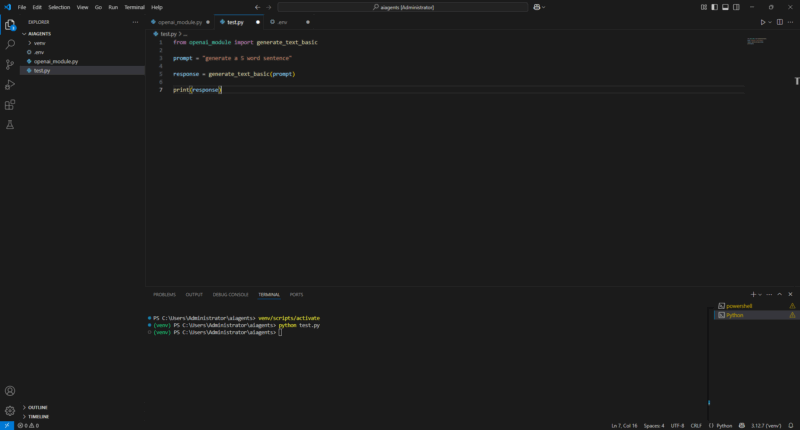
Task: Open terminal panel More Actions ellipsis
Action: (x=769, y=294)
